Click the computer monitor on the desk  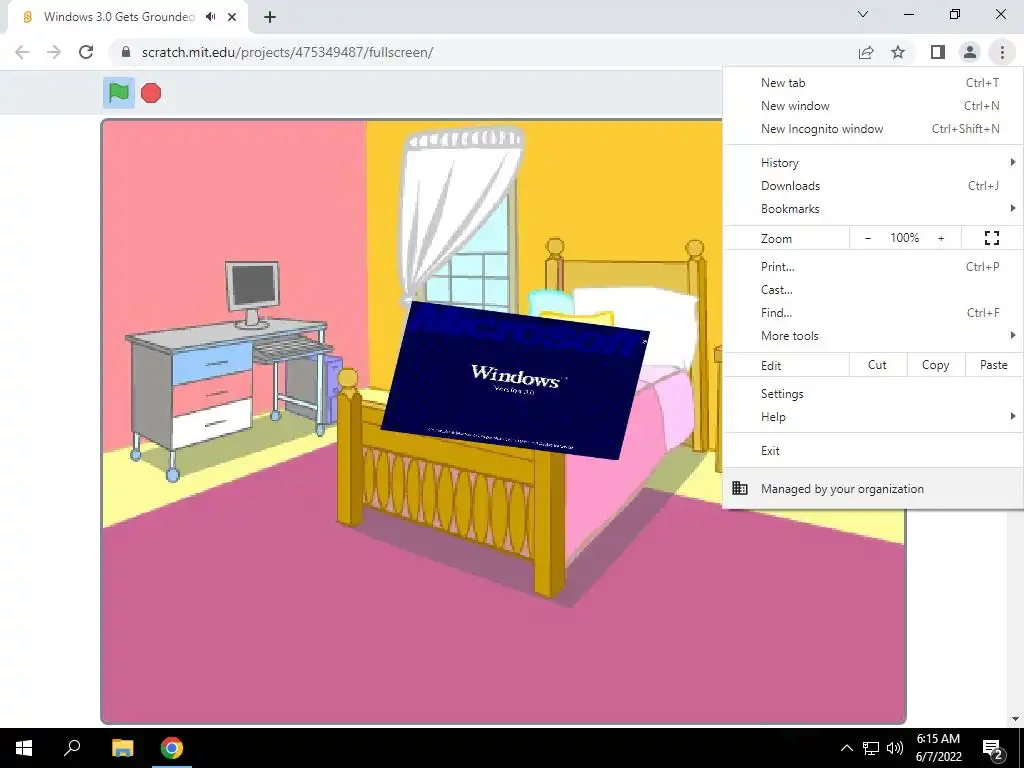pos(253,294)
